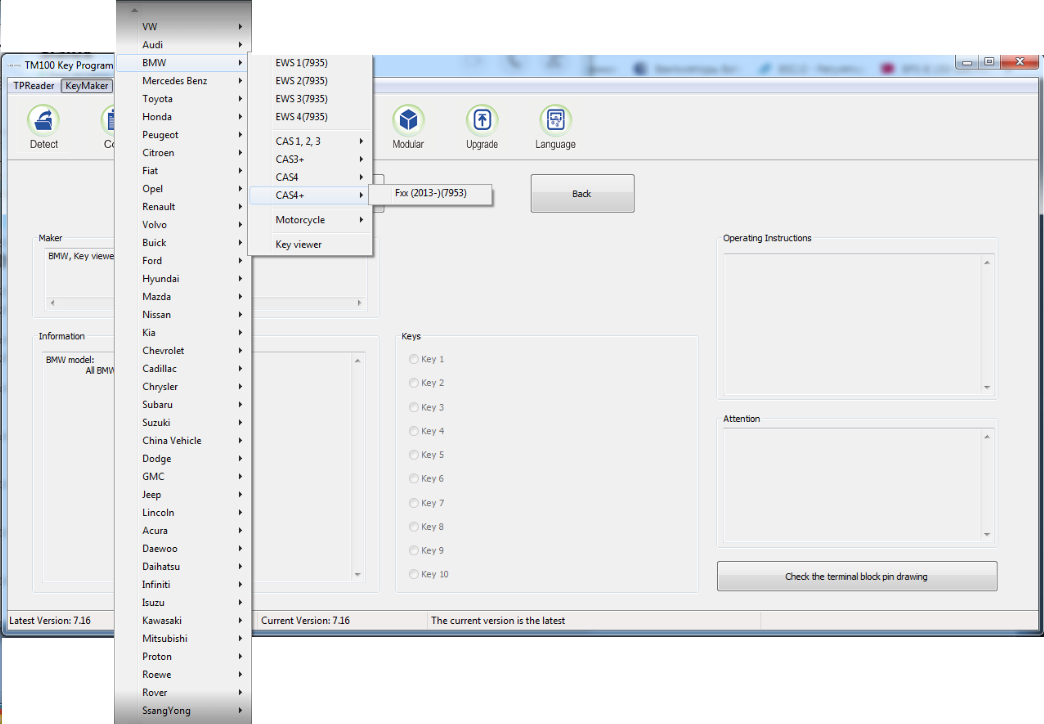Select the Key 5 radio button
Viewport: 1044px width, 724px height.
tap(413, 455)
